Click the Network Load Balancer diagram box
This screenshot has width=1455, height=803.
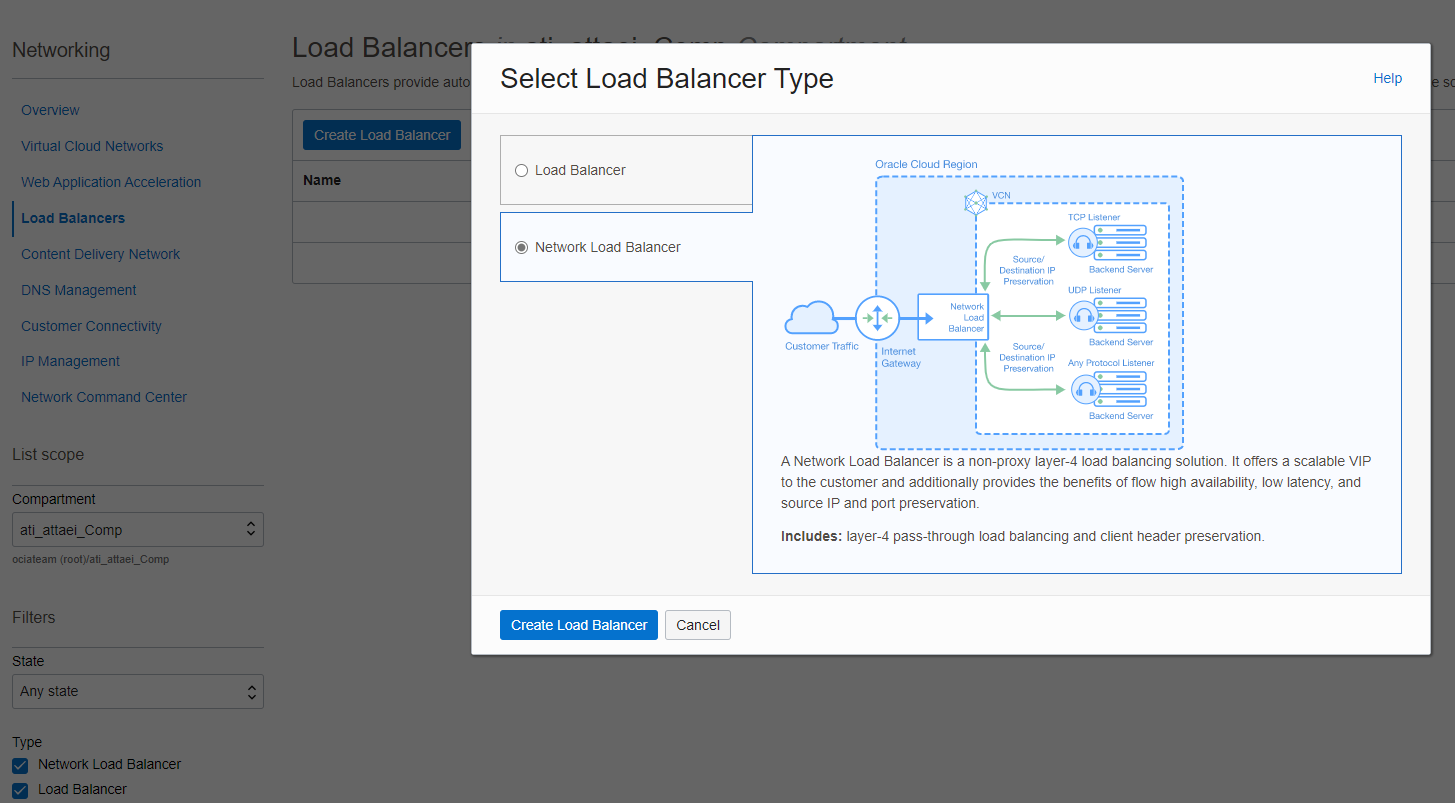pos(953,317)
